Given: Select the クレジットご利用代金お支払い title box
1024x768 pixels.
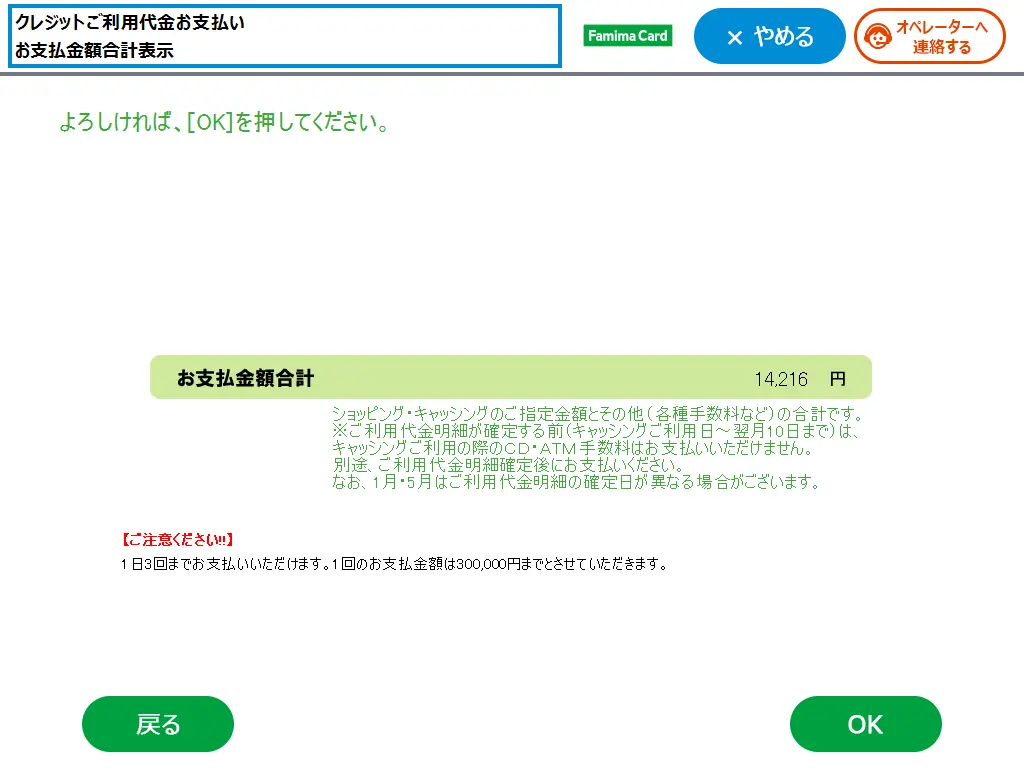Looking at the screenshot, I should [285, 36].
